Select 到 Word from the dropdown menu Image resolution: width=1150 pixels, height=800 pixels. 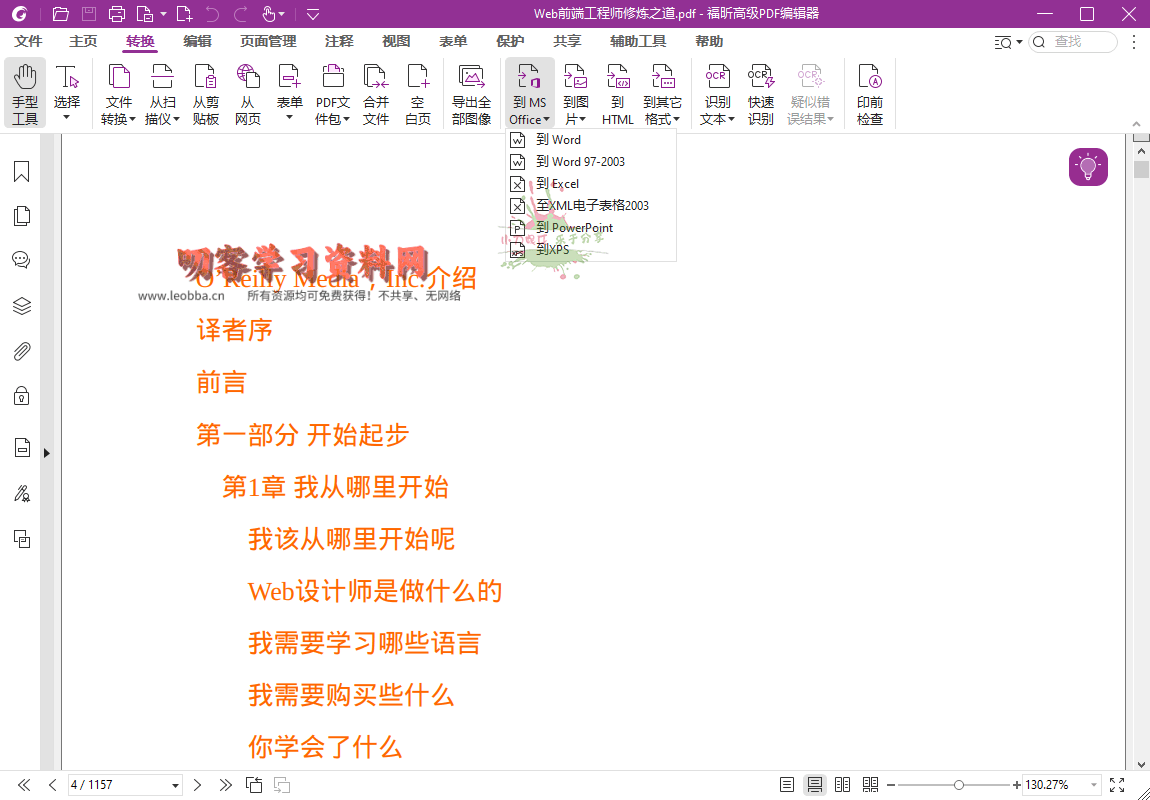558,140
